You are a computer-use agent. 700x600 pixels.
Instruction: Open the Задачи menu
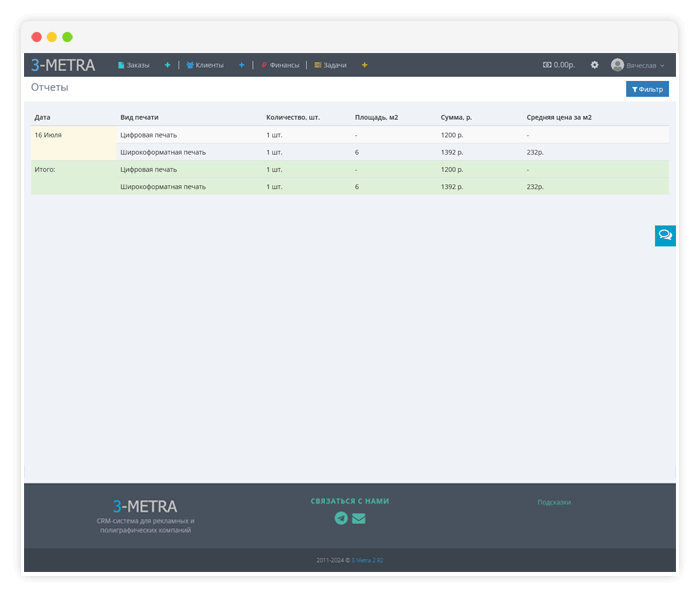point(330,65)
